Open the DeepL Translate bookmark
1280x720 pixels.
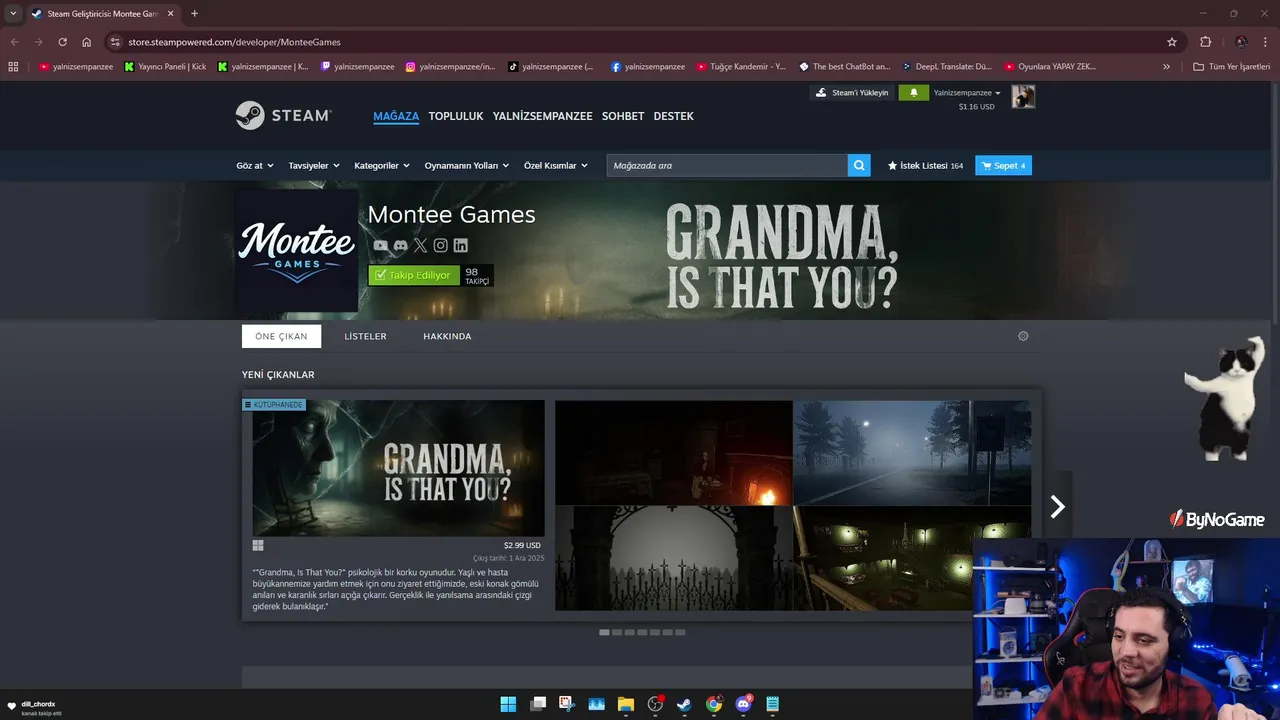coord(946,66)
